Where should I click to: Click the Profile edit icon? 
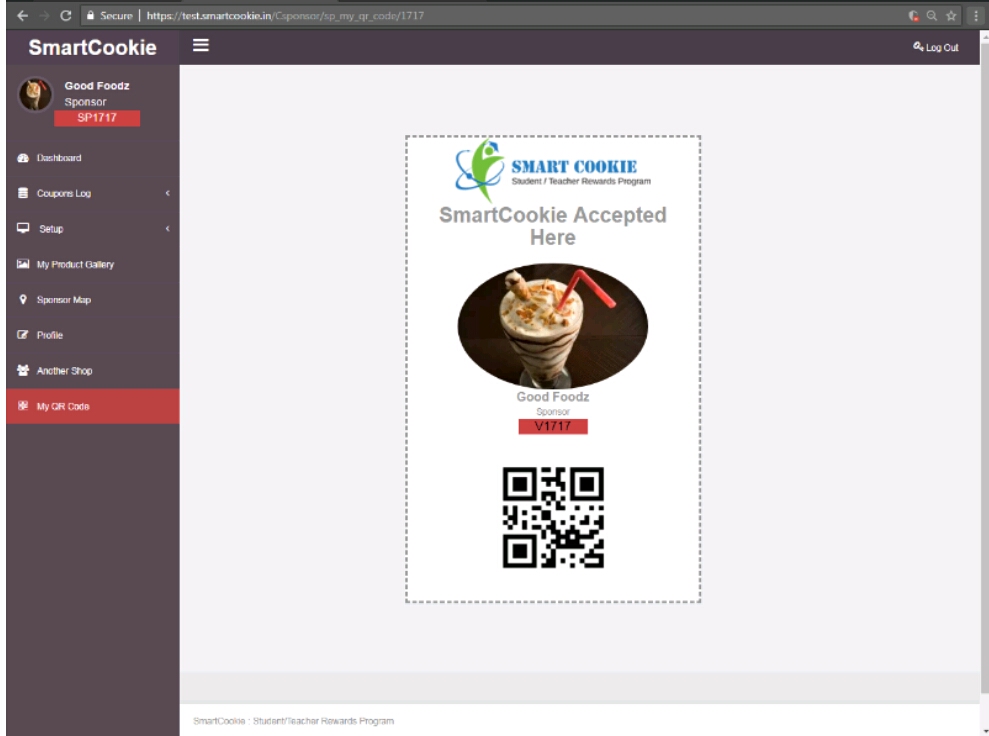[22, 335]
